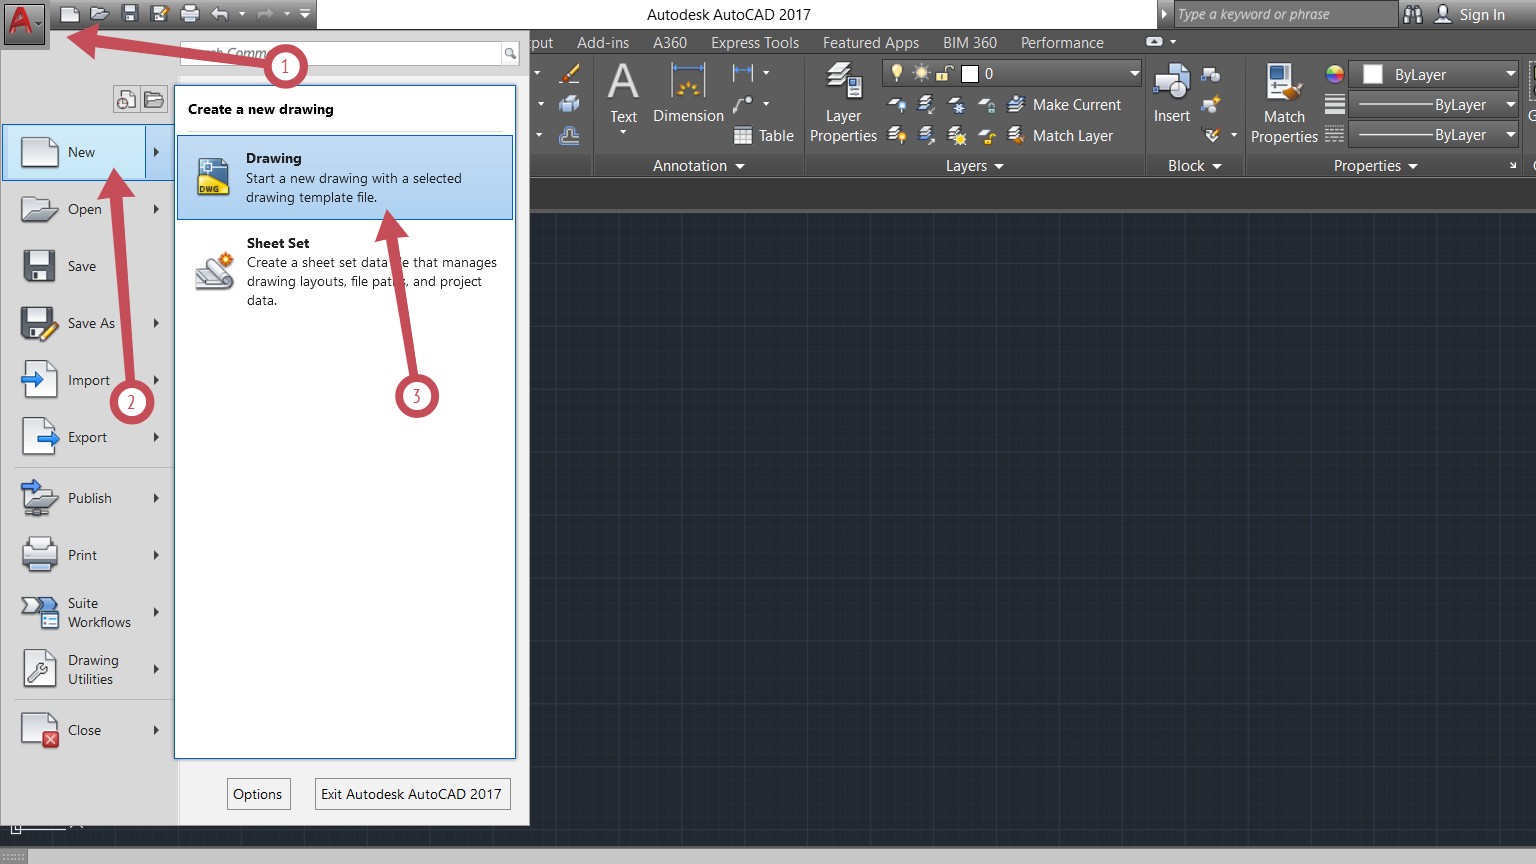Expand the Block panel title

click(1195, 166)
